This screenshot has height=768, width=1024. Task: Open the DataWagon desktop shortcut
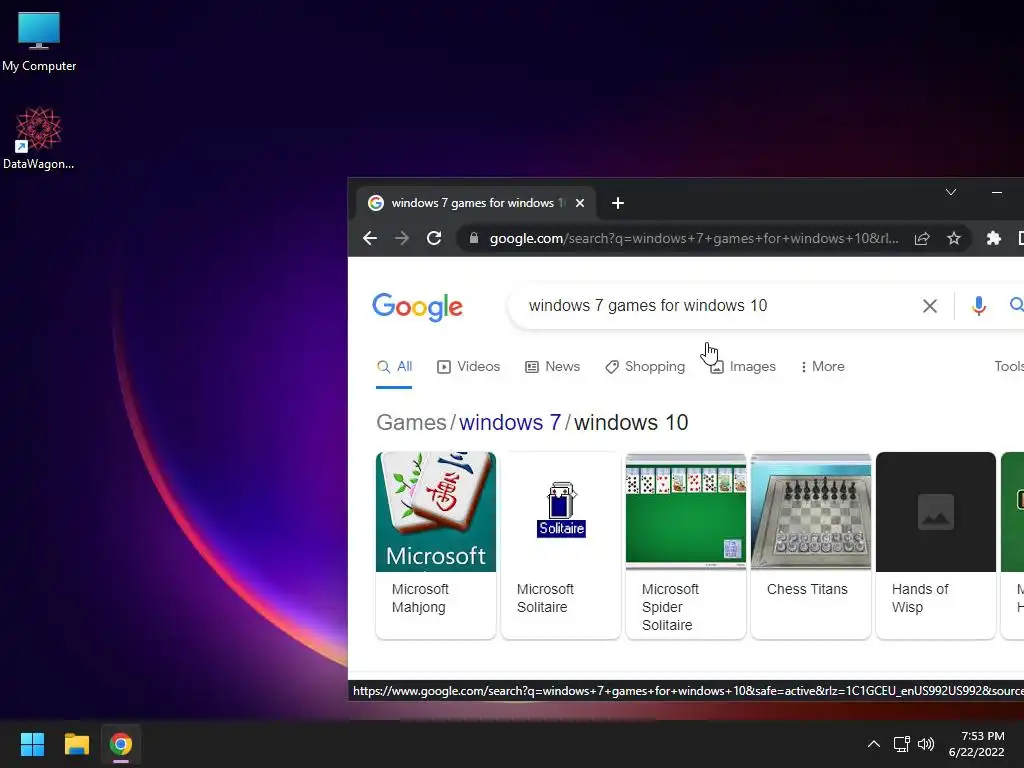pos(38,138)
